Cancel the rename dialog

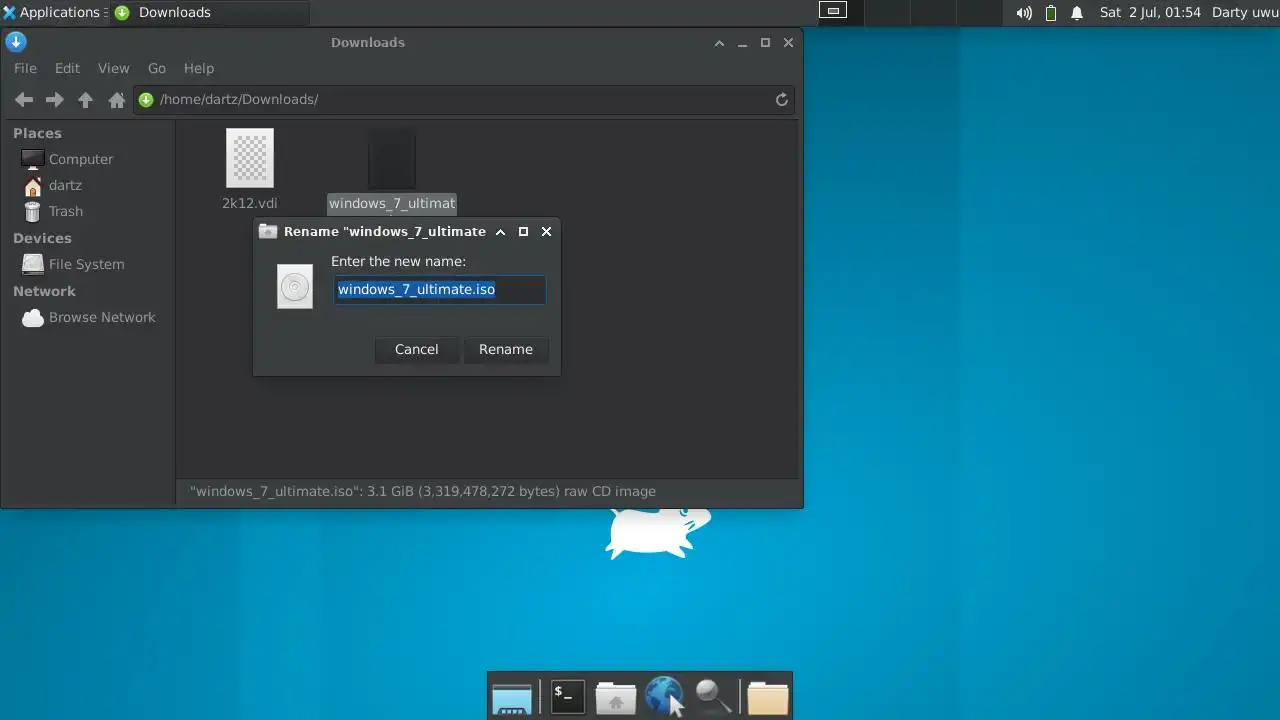(416, 349)
